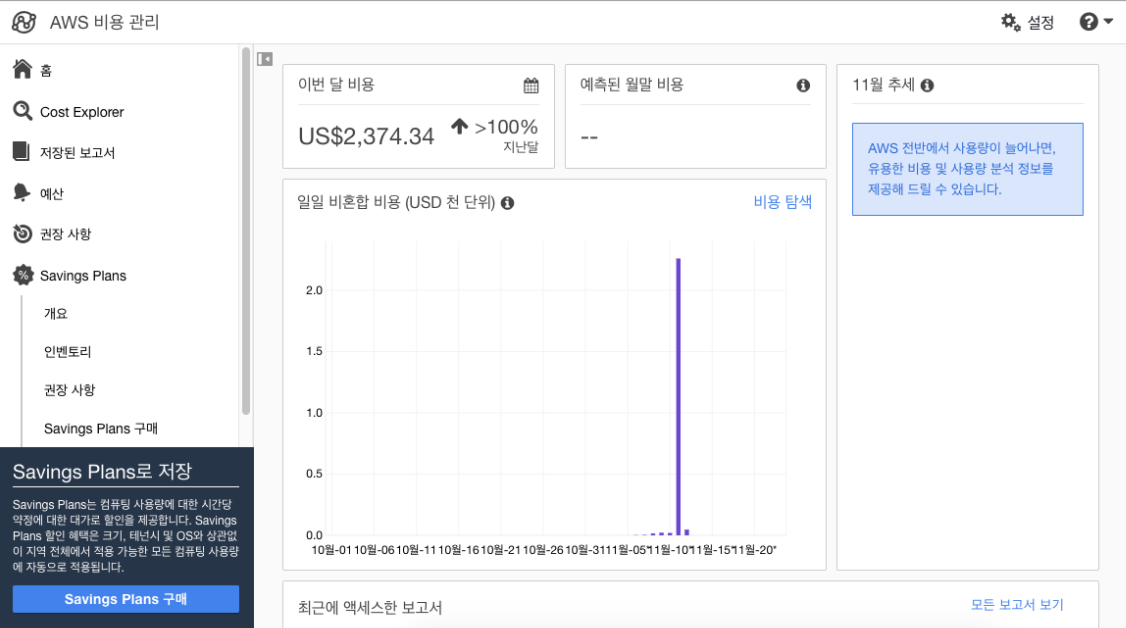Click the calendar icon in 이번 달 비용 card
Viewport: 1126px width, 628px height.
pyautogui.click(x=531, y=85)
